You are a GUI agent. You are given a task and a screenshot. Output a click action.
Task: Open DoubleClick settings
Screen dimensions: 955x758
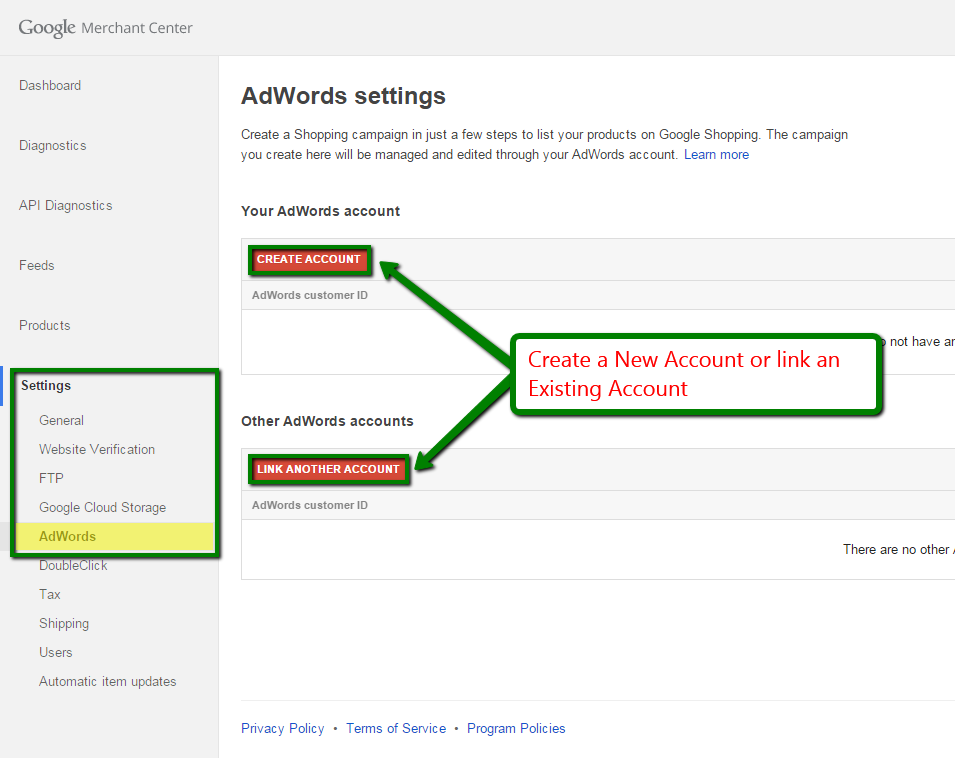point(73,565)
